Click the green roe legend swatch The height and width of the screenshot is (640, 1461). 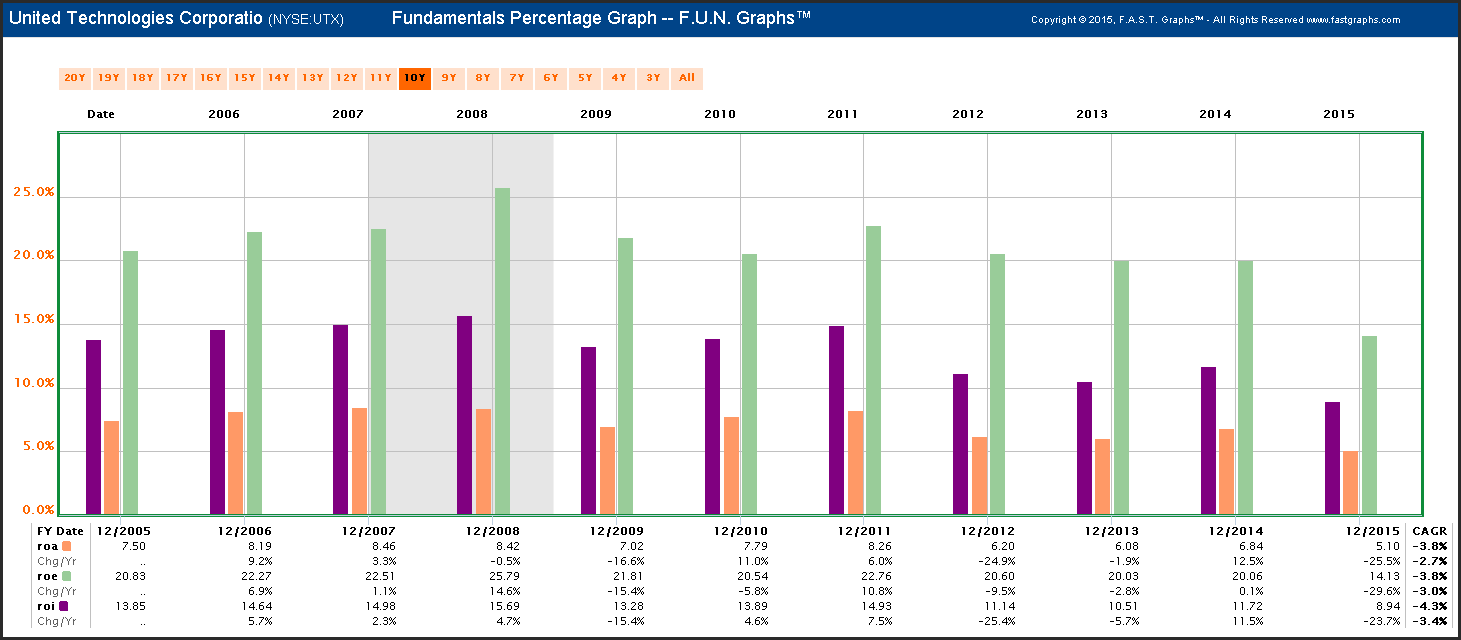[x=66, y=576]
